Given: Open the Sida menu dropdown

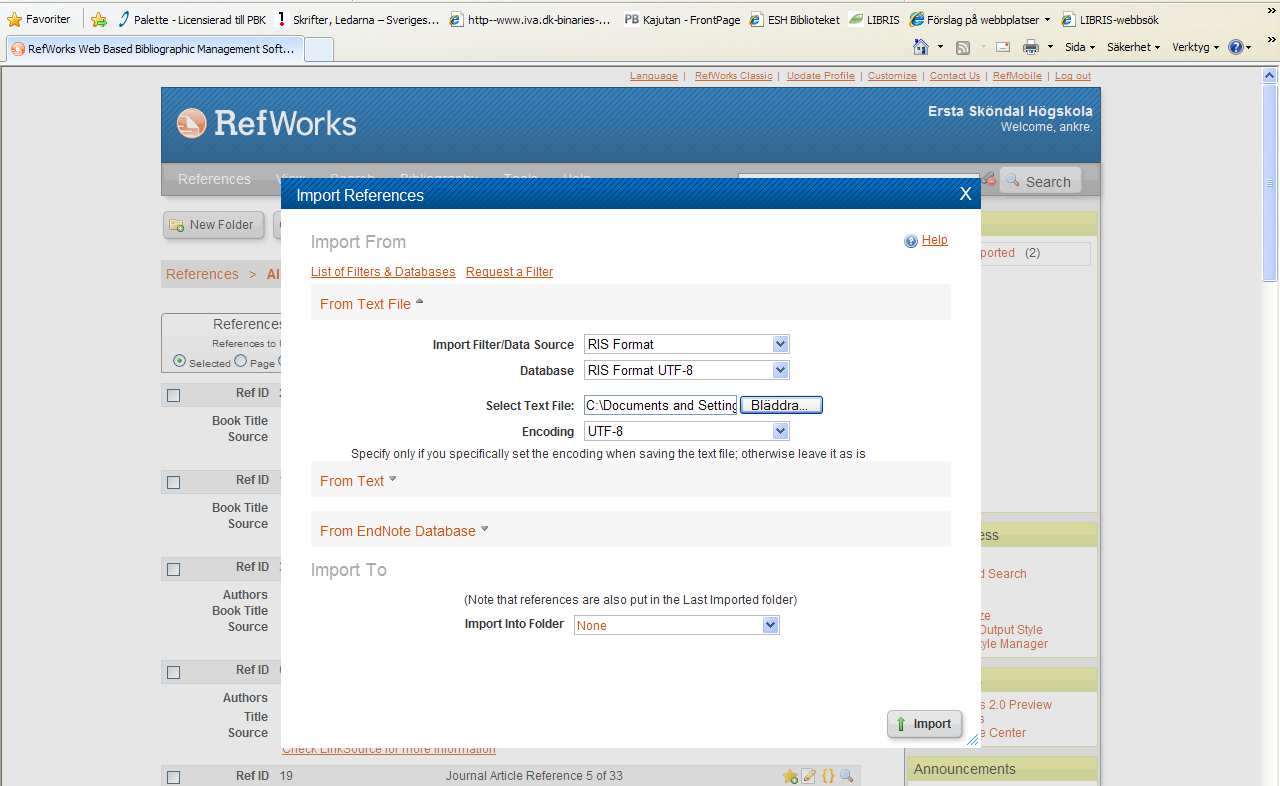Looking at the screenshot, I should pos(1080,47).
